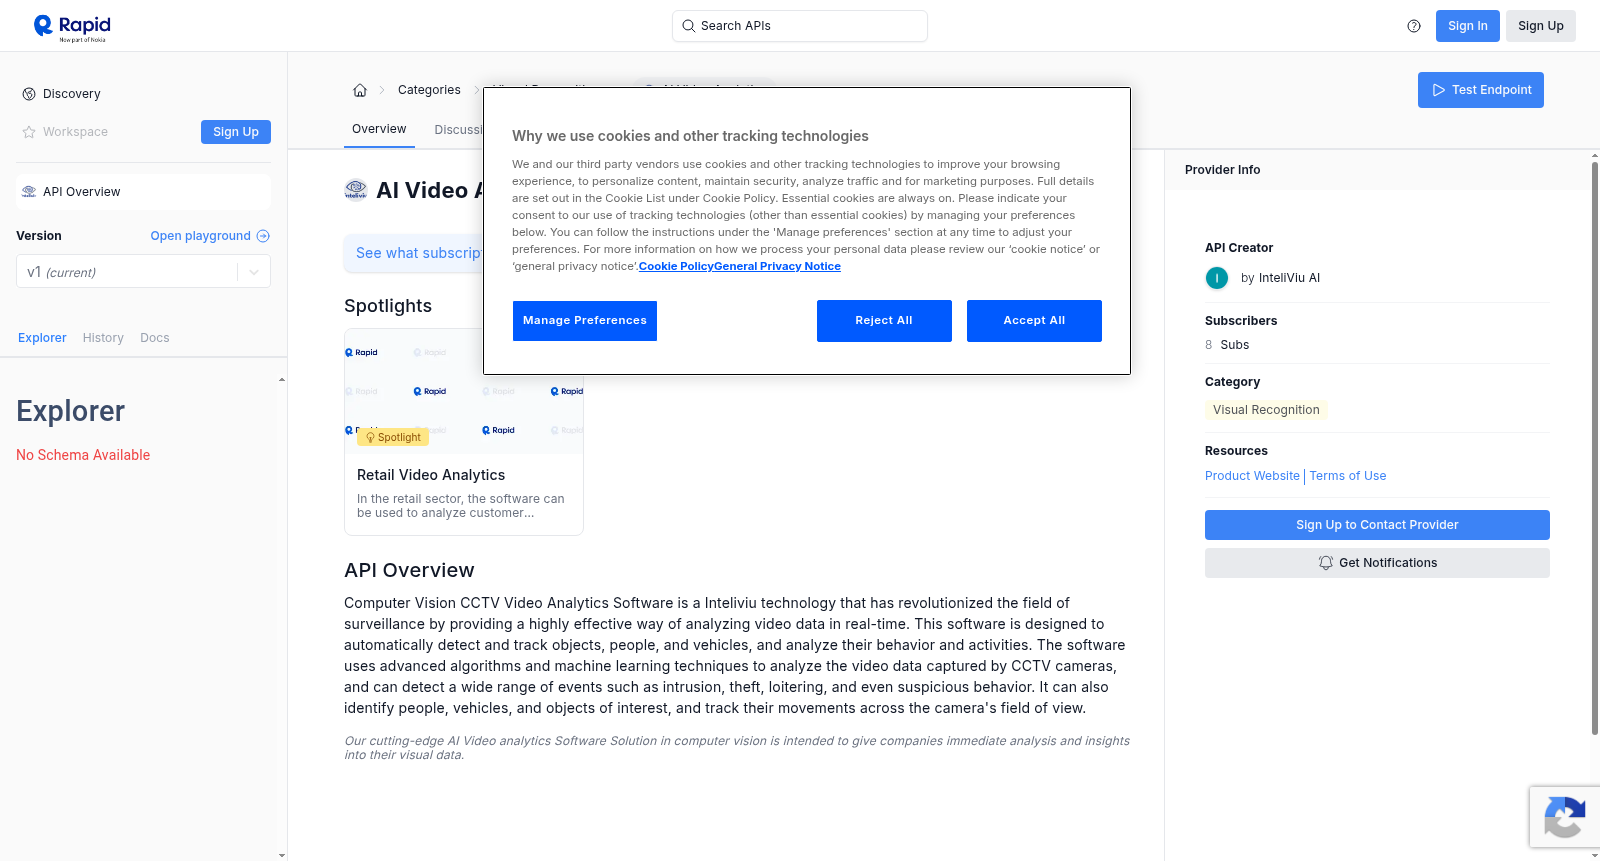Click the Rapid logo
The width and height of the screenshot is (1600, 861).
72,27
